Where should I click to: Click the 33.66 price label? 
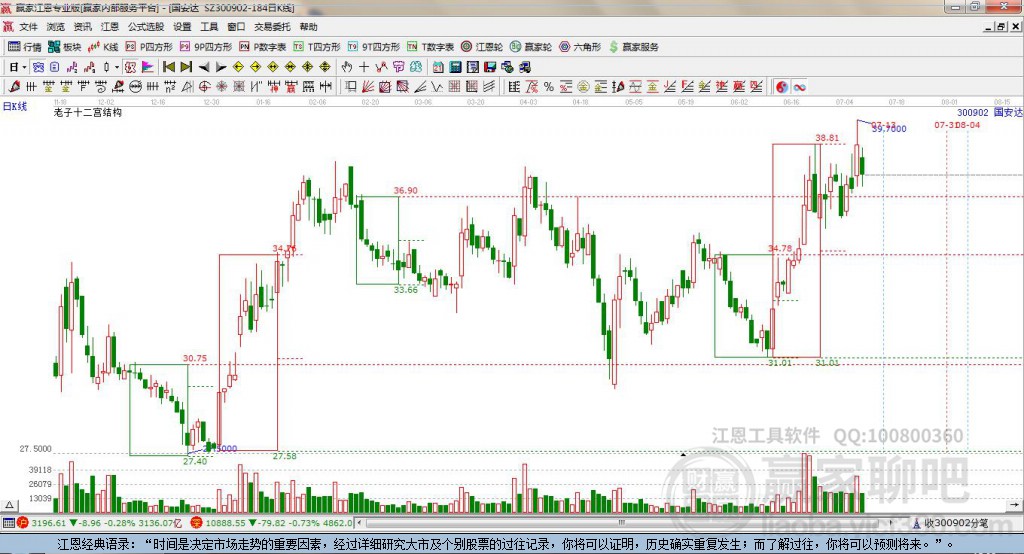(x=406, y=289)
